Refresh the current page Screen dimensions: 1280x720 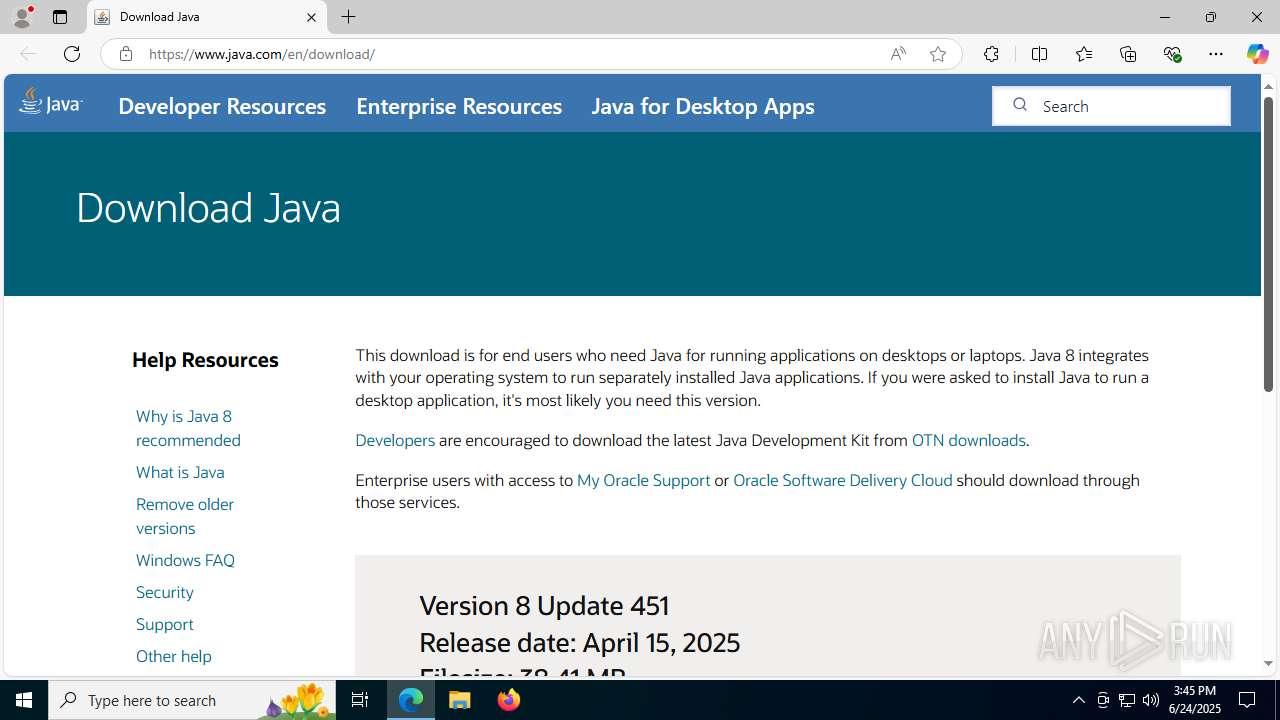click(x=72, y=54)
